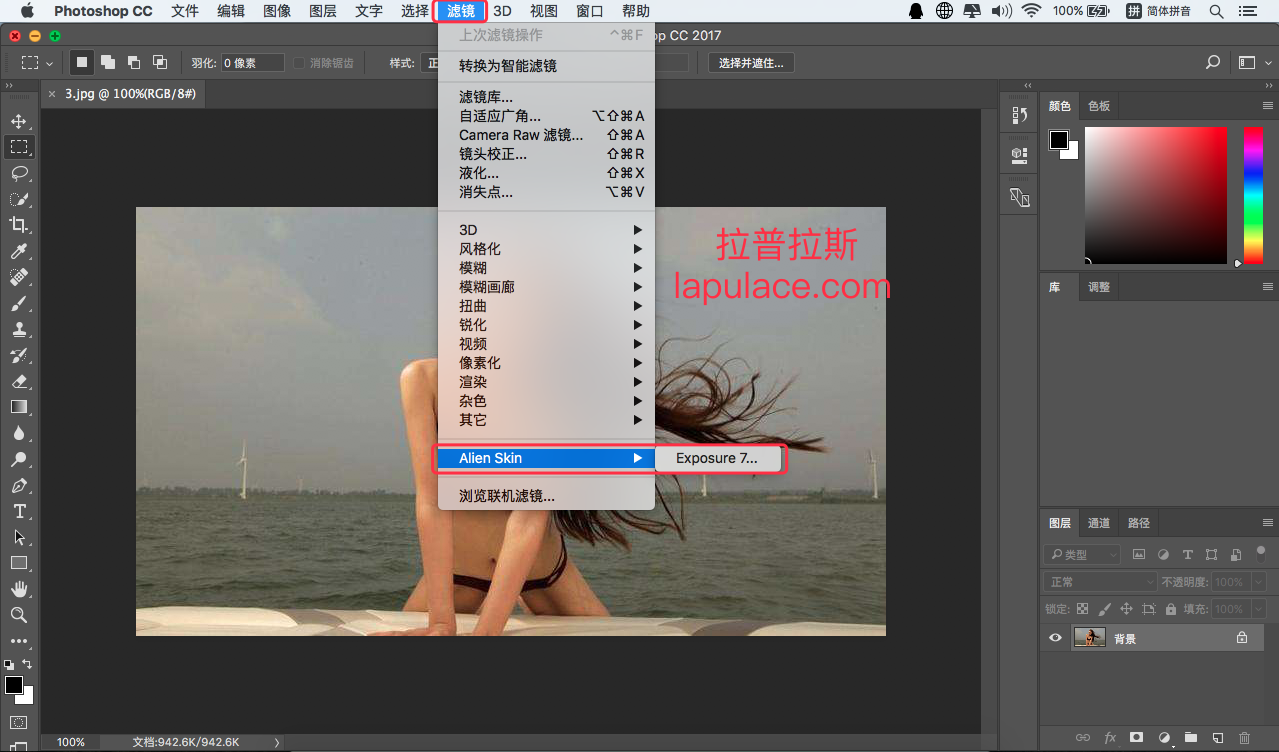This screenshot has width=1279, height=752.
Task: Choose the Eyedropper tool
Action: tap(18, 251)
